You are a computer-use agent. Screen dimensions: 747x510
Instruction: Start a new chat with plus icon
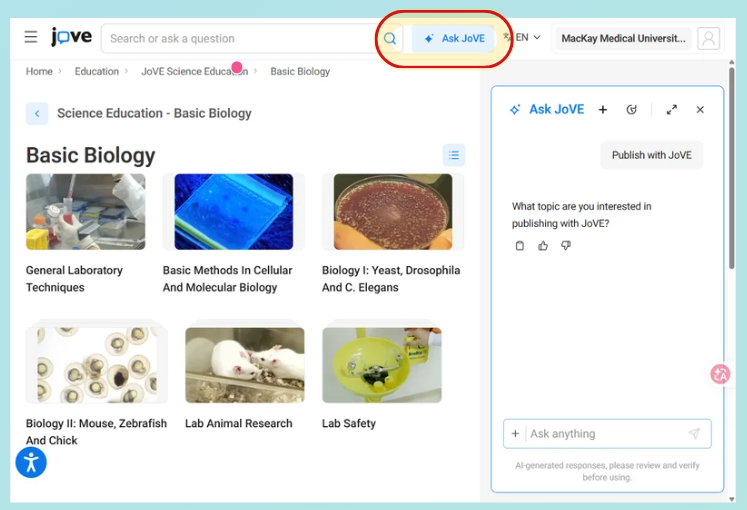click(603, 110)
